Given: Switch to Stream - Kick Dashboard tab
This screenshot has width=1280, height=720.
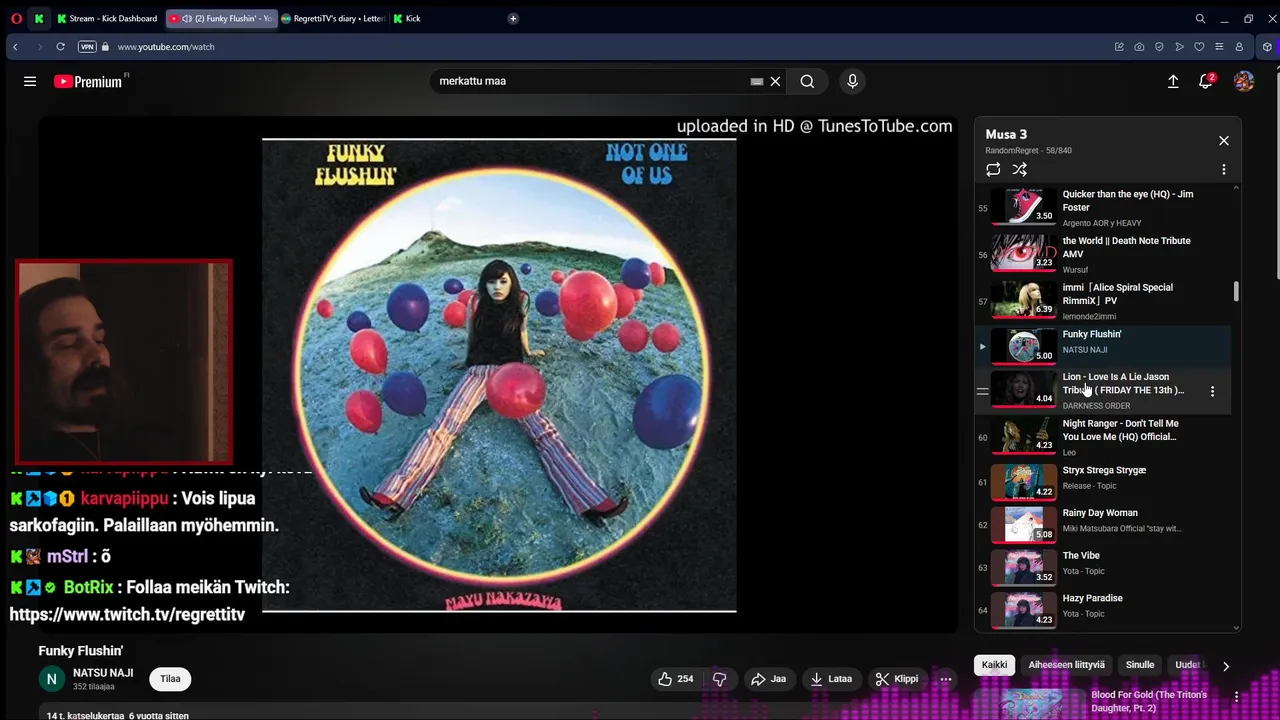Looking at the screenshot, I should 108,18.
